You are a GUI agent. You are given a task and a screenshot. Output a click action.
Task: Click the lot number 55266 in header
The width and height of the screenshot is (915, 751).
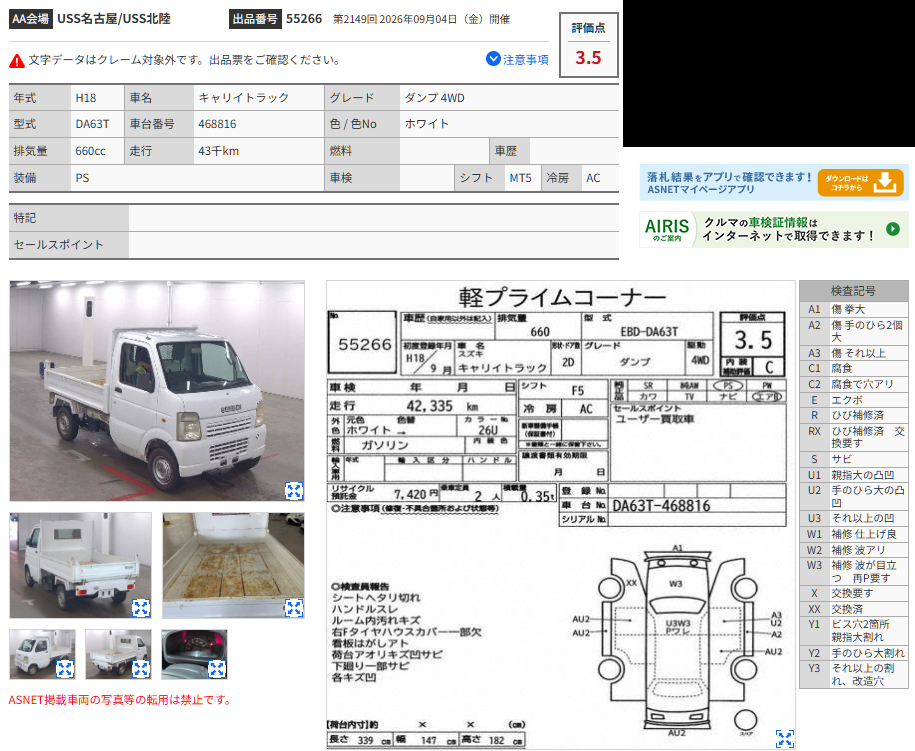(304, 19)
